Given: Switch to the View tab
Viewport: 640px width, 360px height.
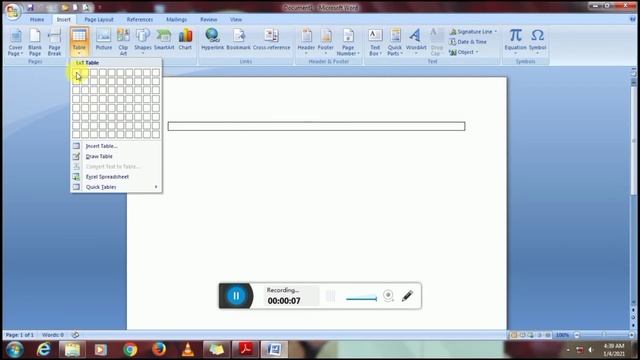Looking at the screenshot, I should (236, 19).
